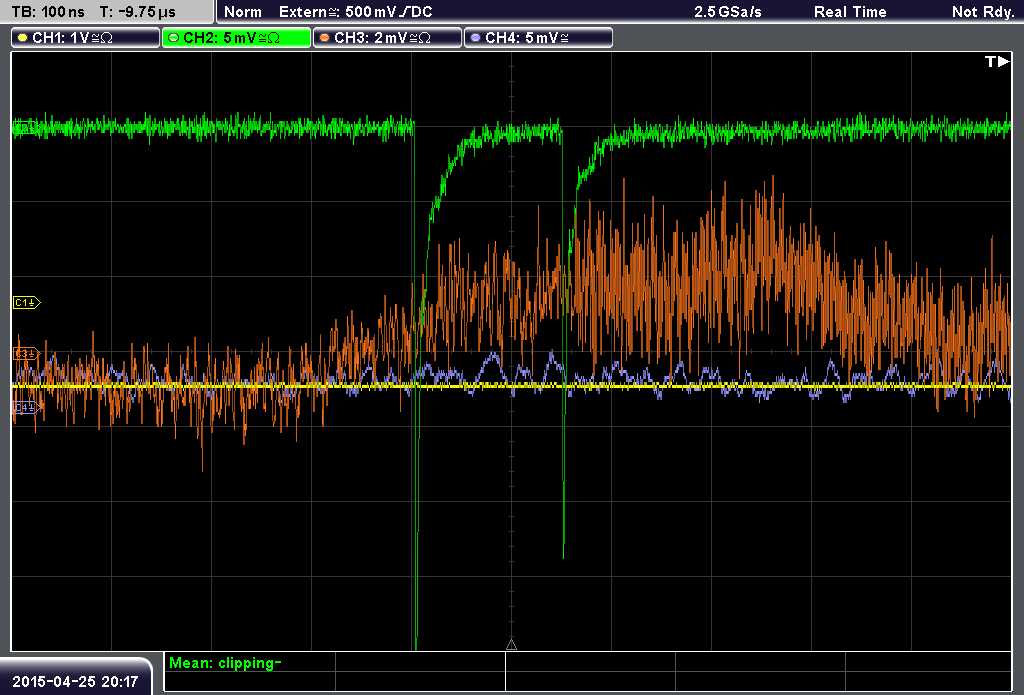This screenshot has height=695, width=1024.
Task: Click the Mean: clipping measurement readout
Action: coord(225,663)
